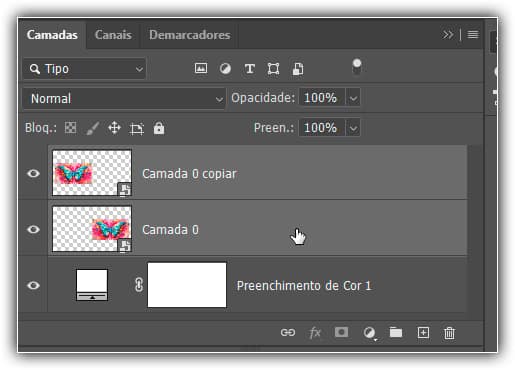
Task: Click the Link layers icon
Action: 288,333
